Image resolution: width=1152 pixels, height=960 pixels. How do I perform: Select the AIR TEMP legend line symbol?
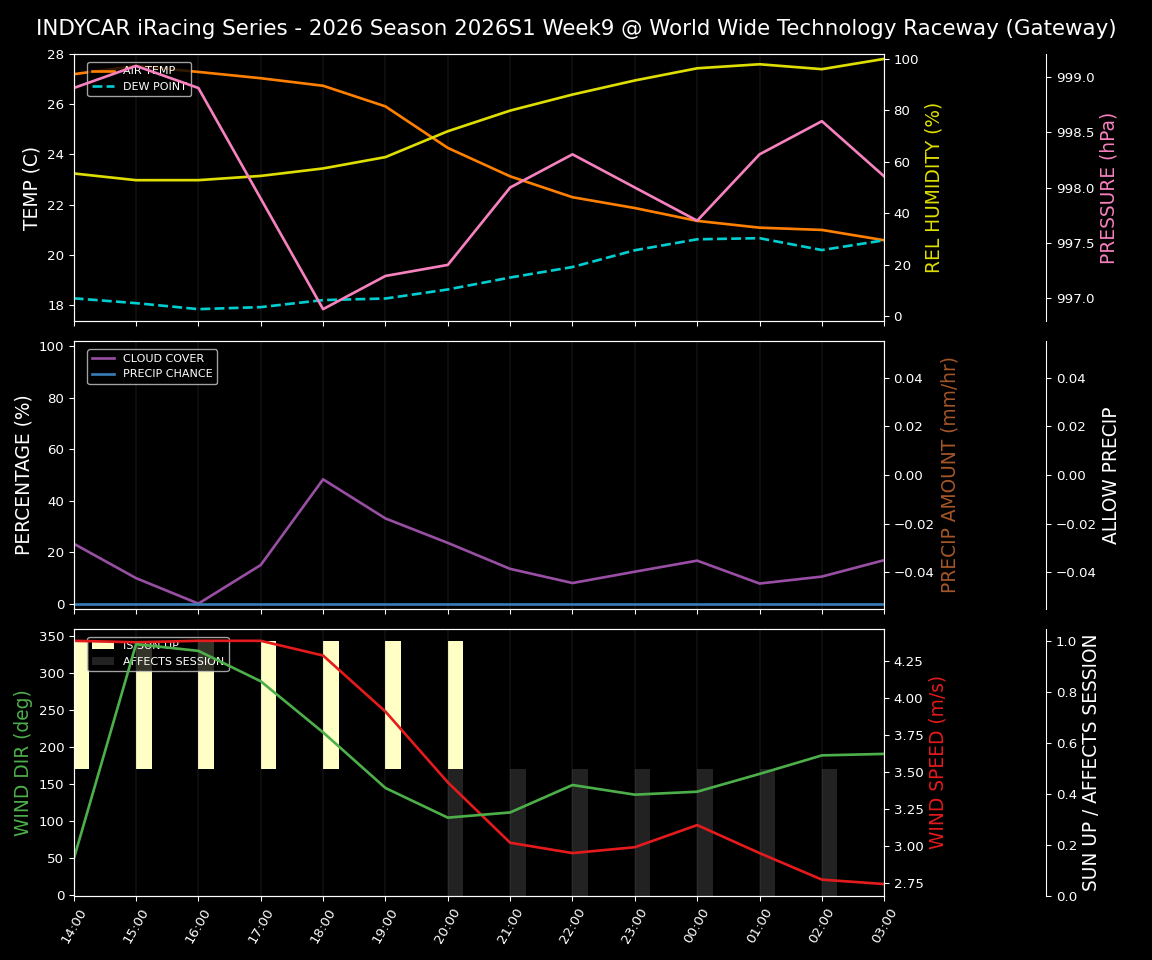104,71
